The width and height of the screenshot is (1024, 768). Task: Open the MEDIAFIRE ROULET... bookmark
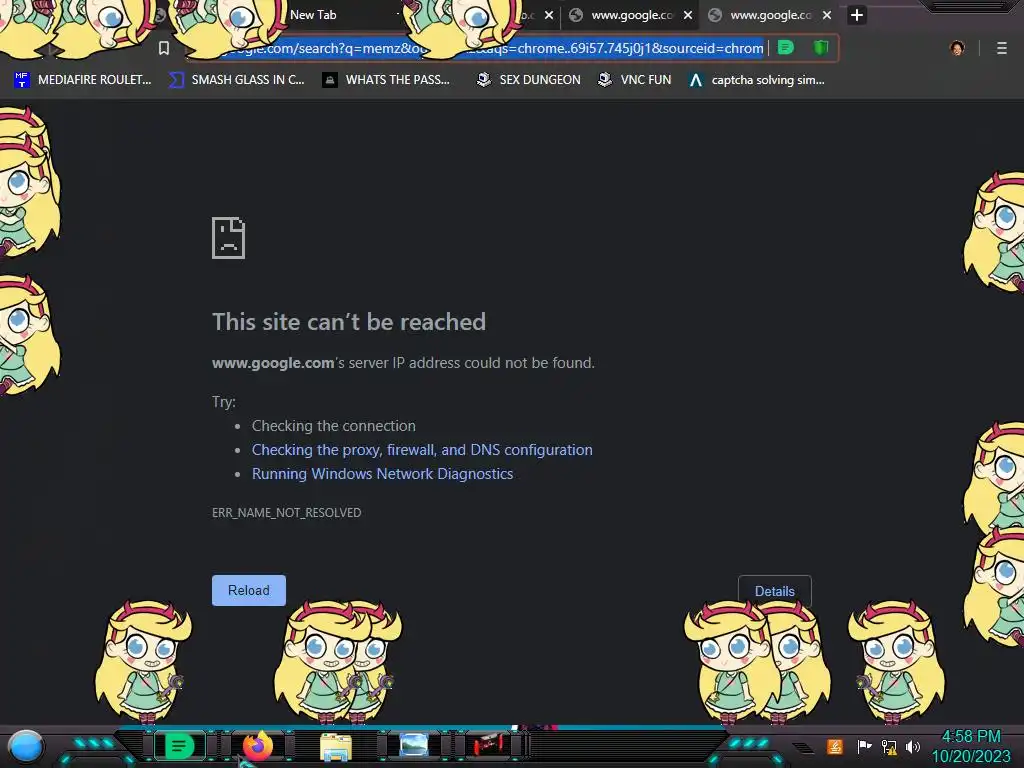tap(83, 80)
